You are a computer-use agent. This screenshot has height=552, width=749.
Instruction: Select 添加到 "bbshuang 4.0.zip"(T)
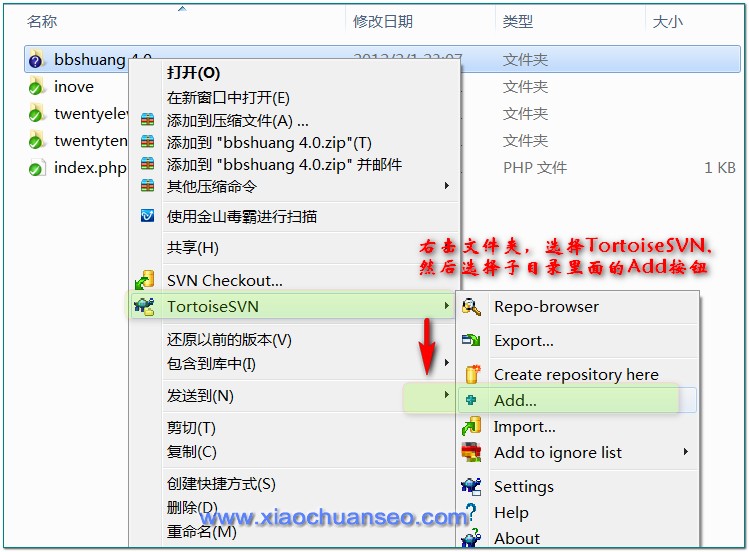coord(269,143)
